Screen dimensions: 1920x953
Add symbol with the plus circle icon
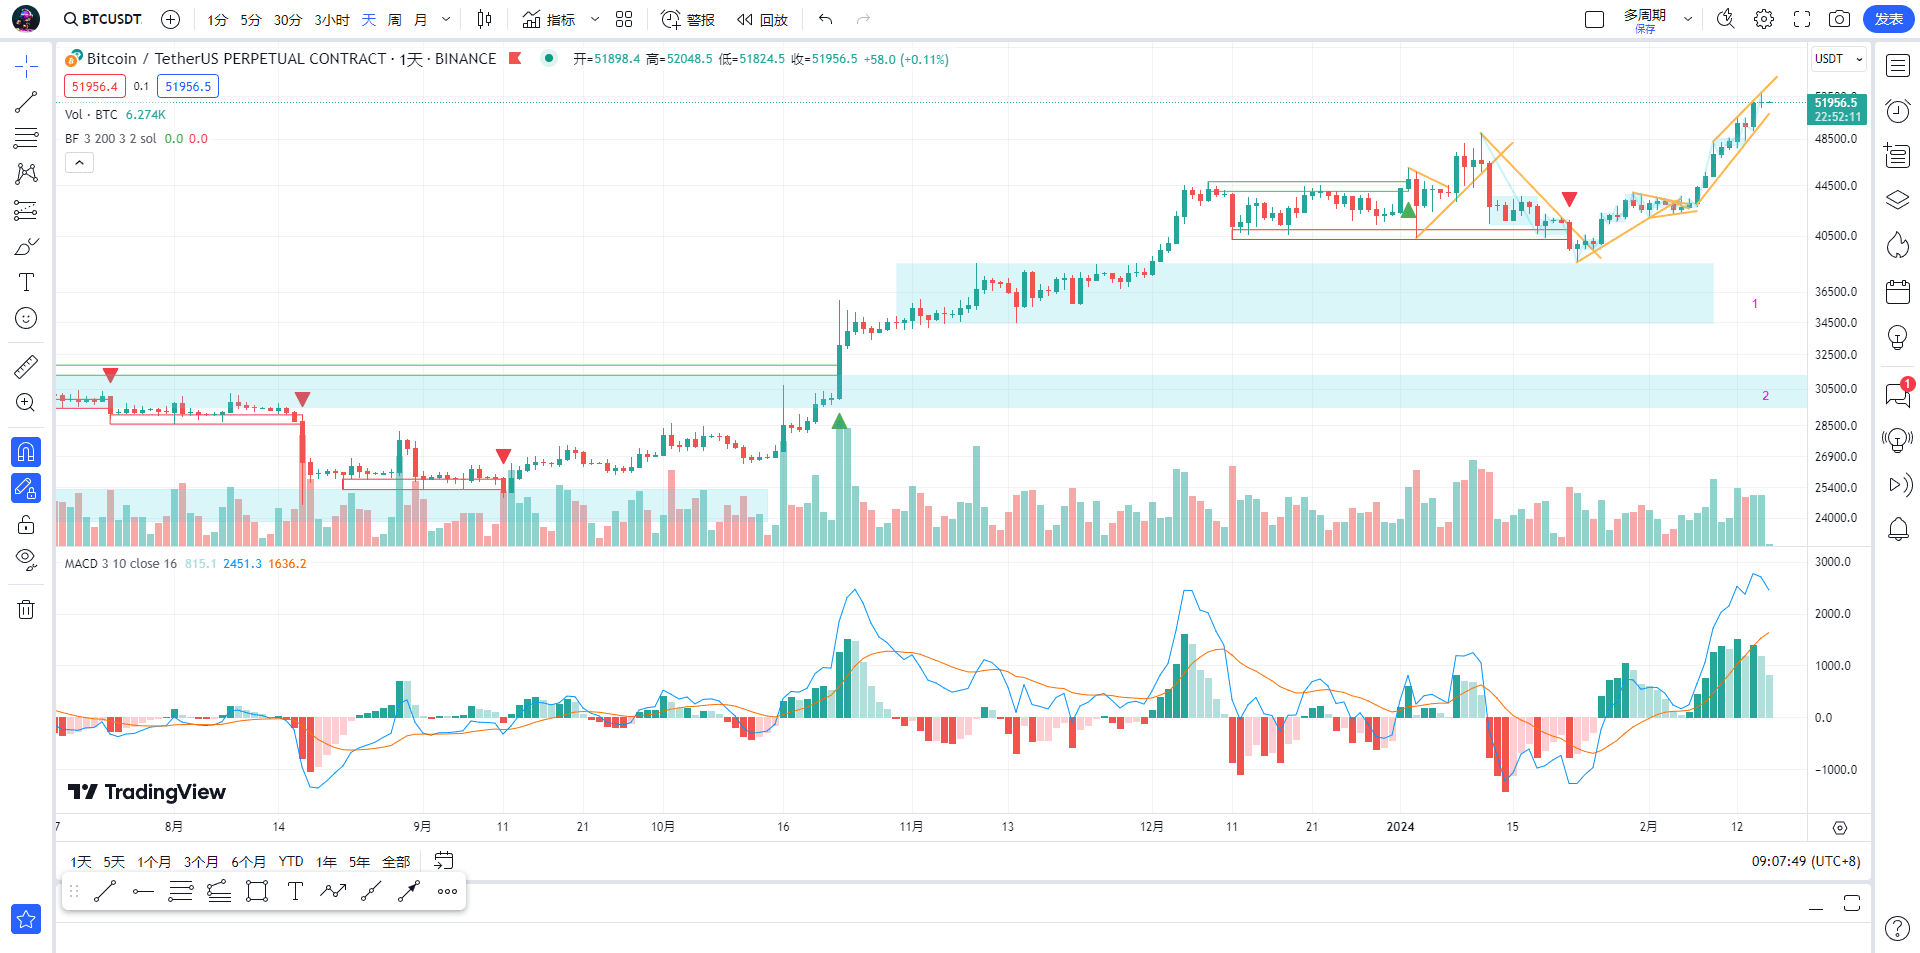click(x=171, y=19)
